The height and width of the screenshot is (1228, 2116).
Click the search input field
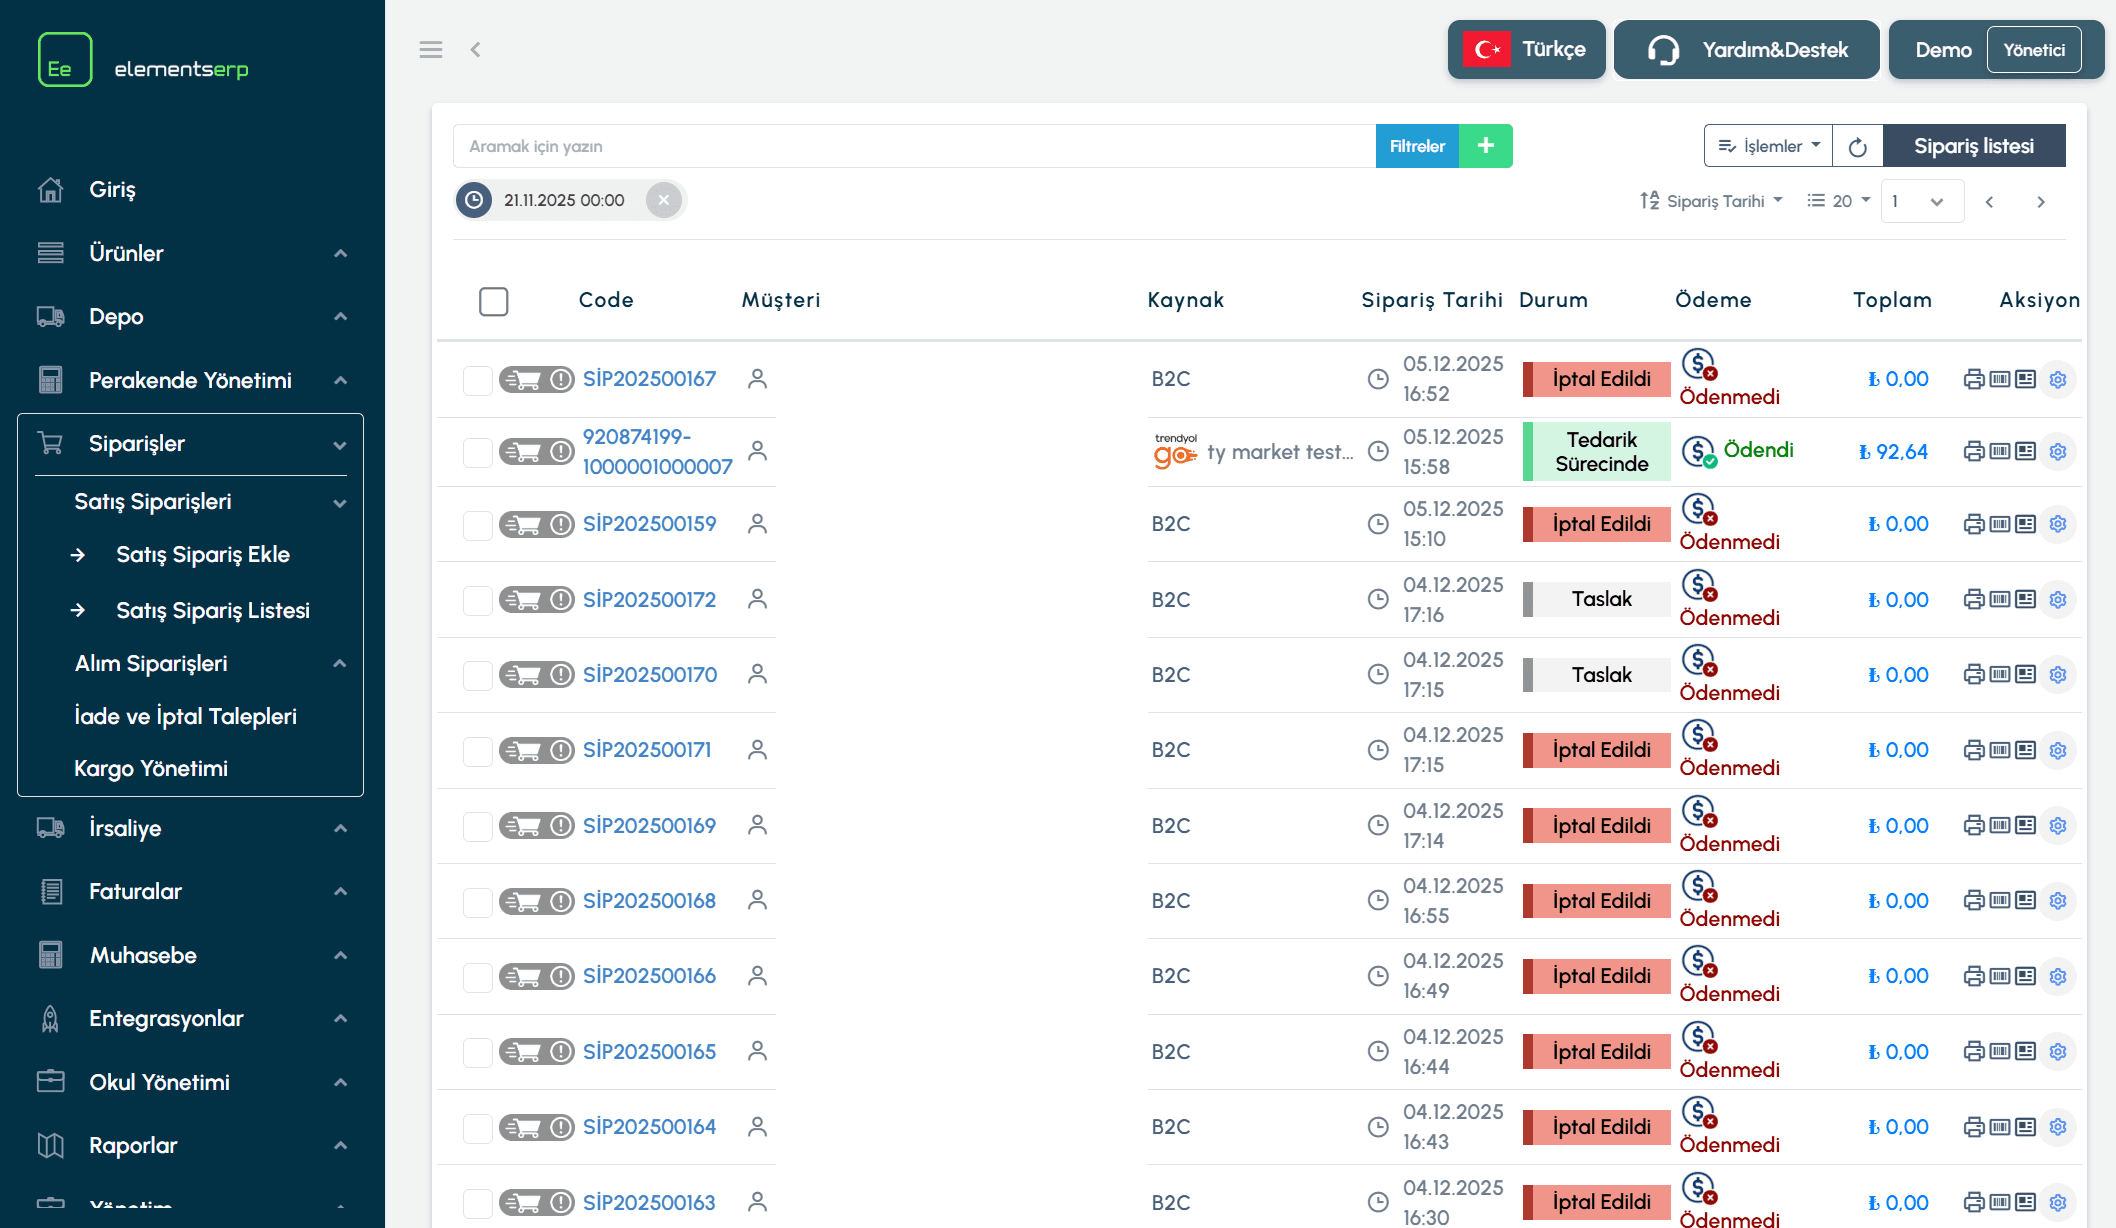click(x=913, y=146)
